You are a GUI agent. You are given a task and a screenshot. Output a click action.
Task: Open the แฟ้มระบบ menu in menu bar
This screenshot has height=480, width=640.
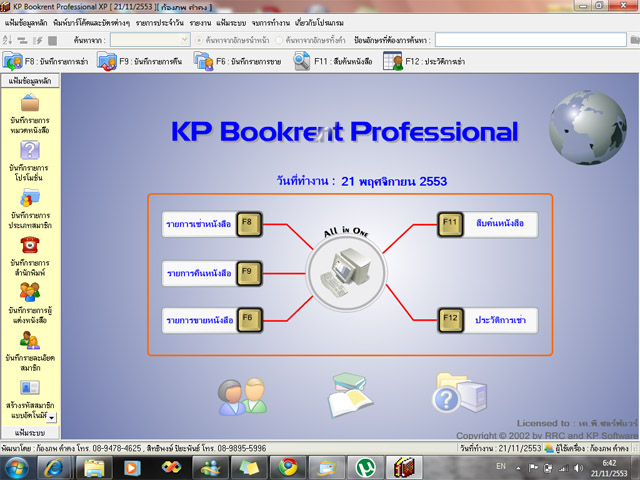coord(231,23)
